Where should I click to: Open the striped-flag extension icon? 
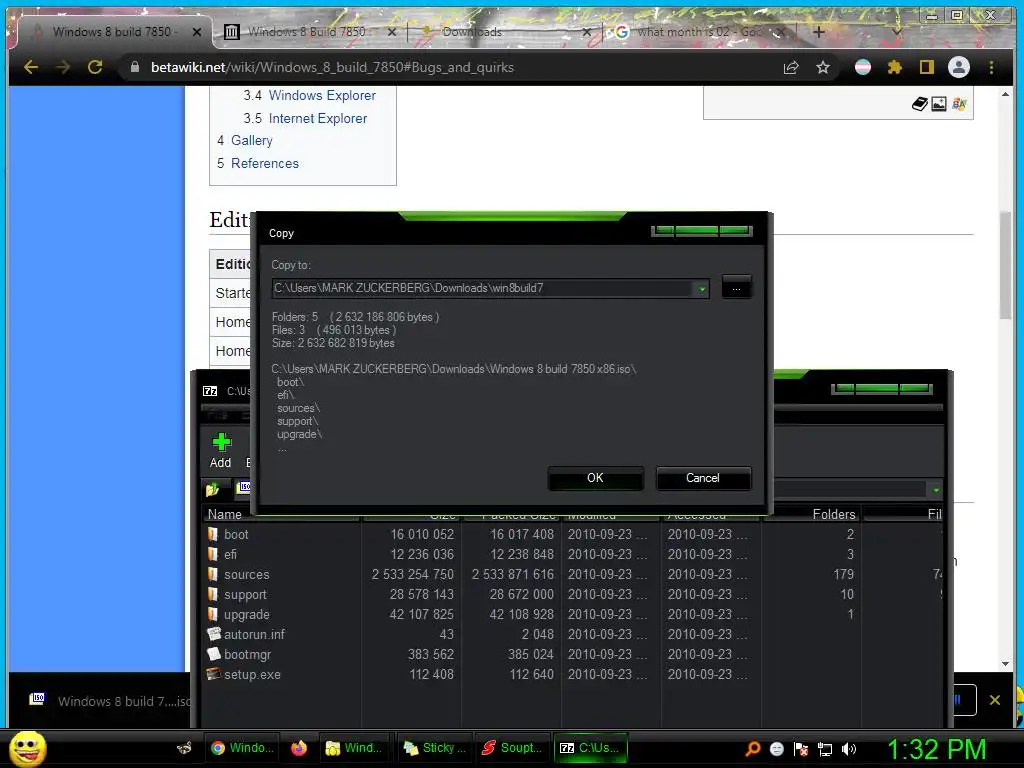tap(863, 67)
